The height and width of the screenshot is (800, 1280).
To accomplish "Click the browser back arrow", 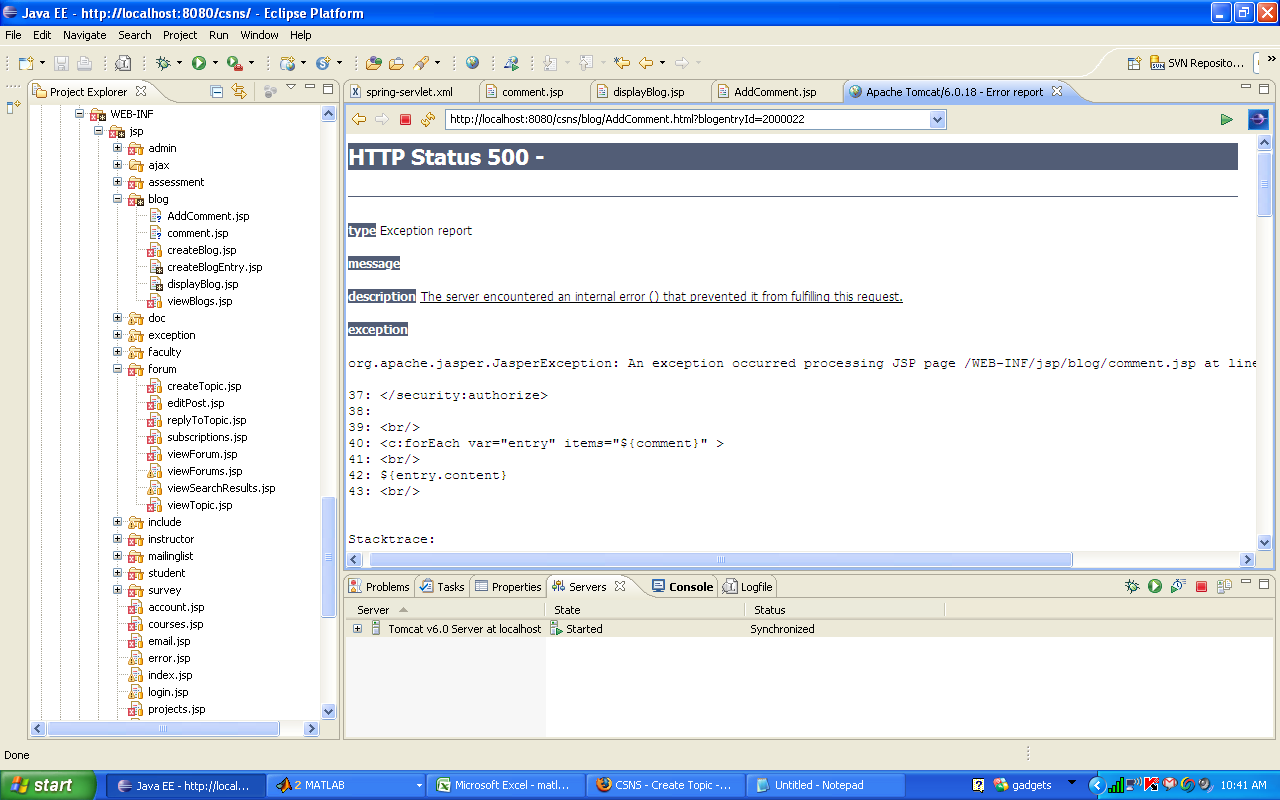I will coord(358,120).
